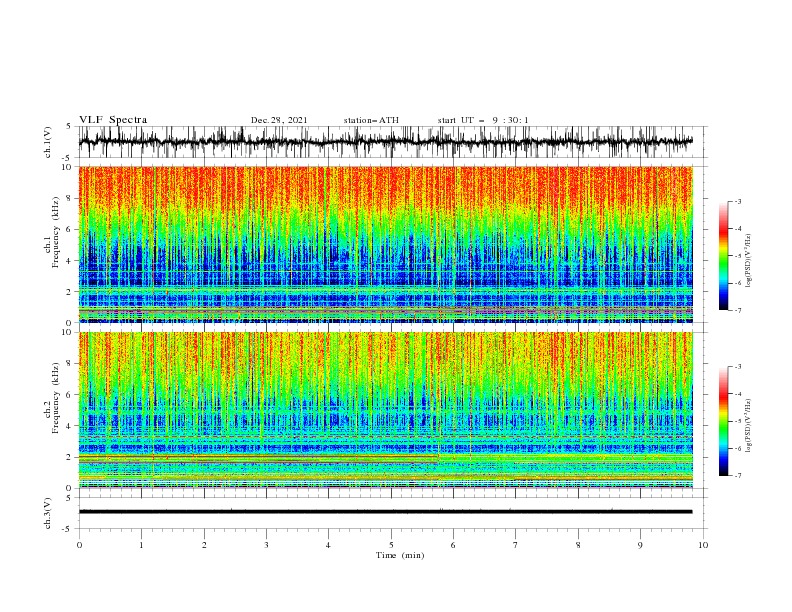Click time axis tick label "4"
The width and height of the screenshot is (792, 612).
[x=328, y=545]
